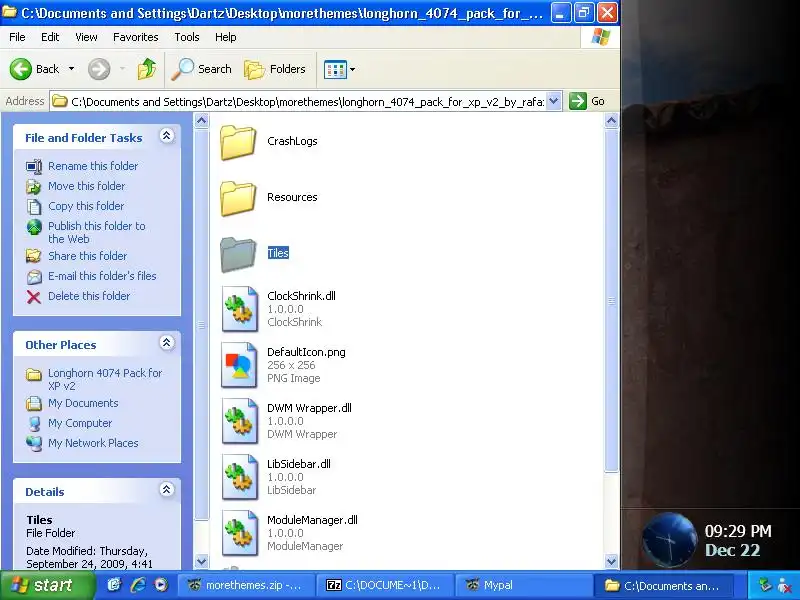Click Move this folder

[x=86, y=186]
